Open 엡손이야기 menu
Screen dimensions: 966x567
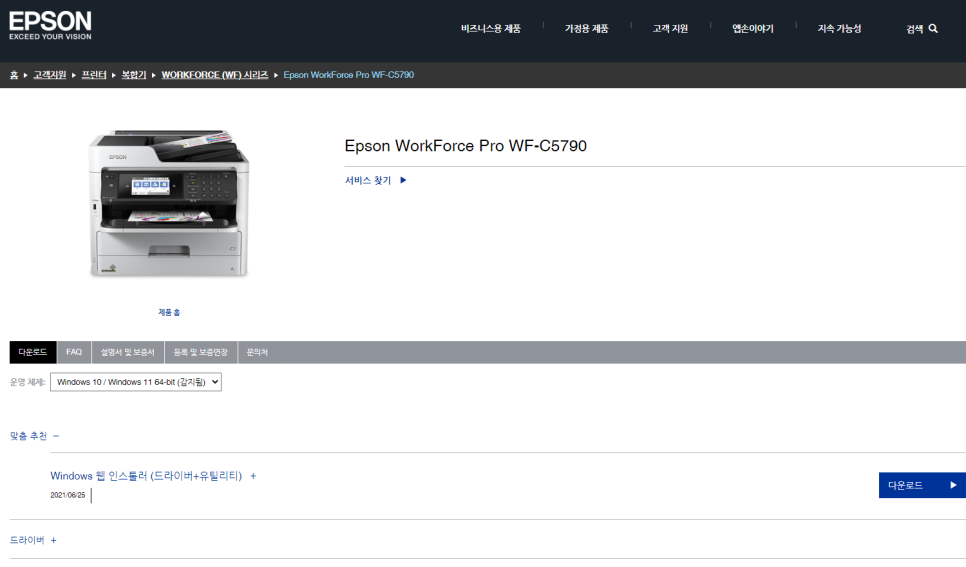(752, 28)
